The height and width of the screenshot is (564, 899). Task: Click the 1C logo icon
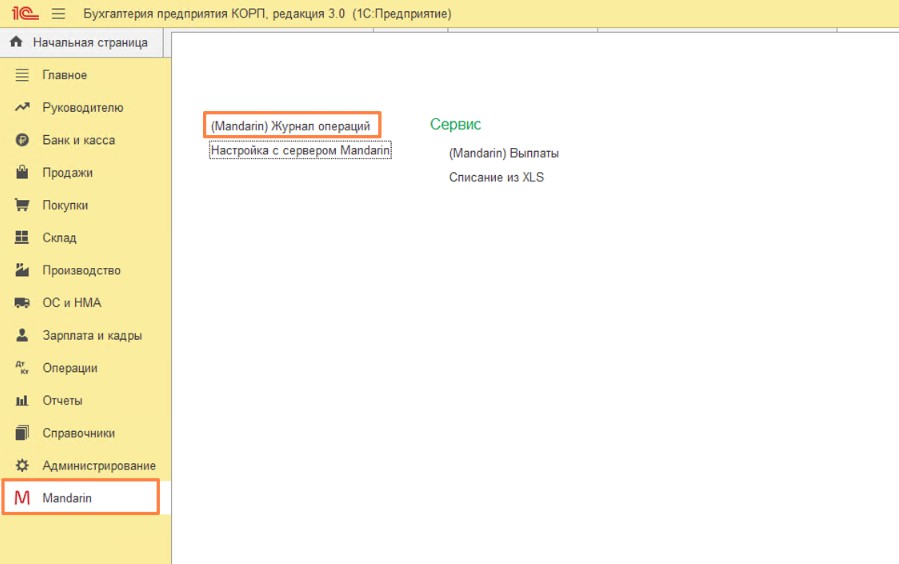(x=25, y=13)
